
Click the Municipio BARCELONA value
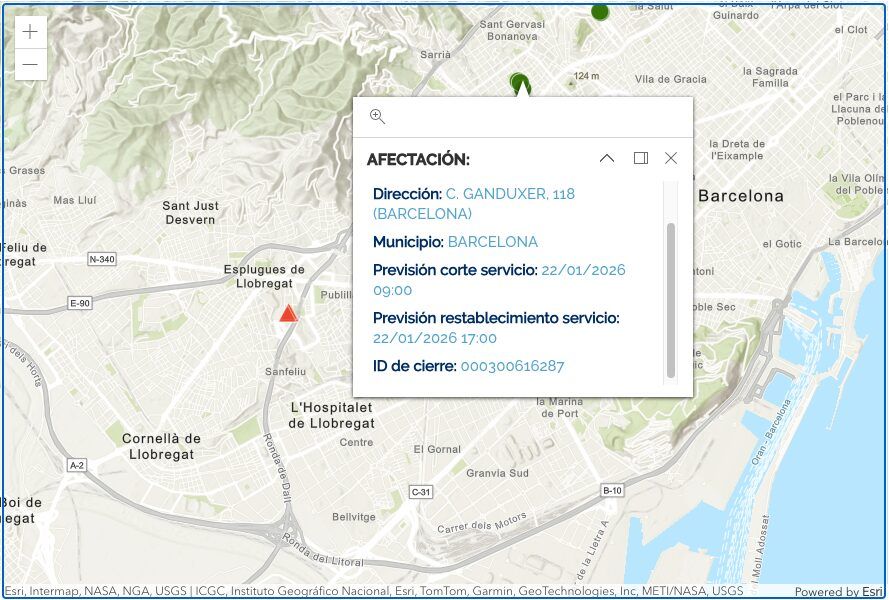[492, 242]
